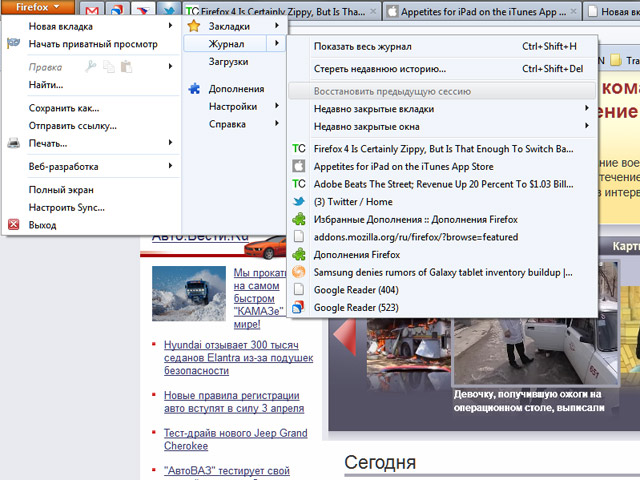Click page icon of addons.mozilla.org entry
Image resolution: width=640 pixels, height=480 pixels.
(x=299, y=237)
